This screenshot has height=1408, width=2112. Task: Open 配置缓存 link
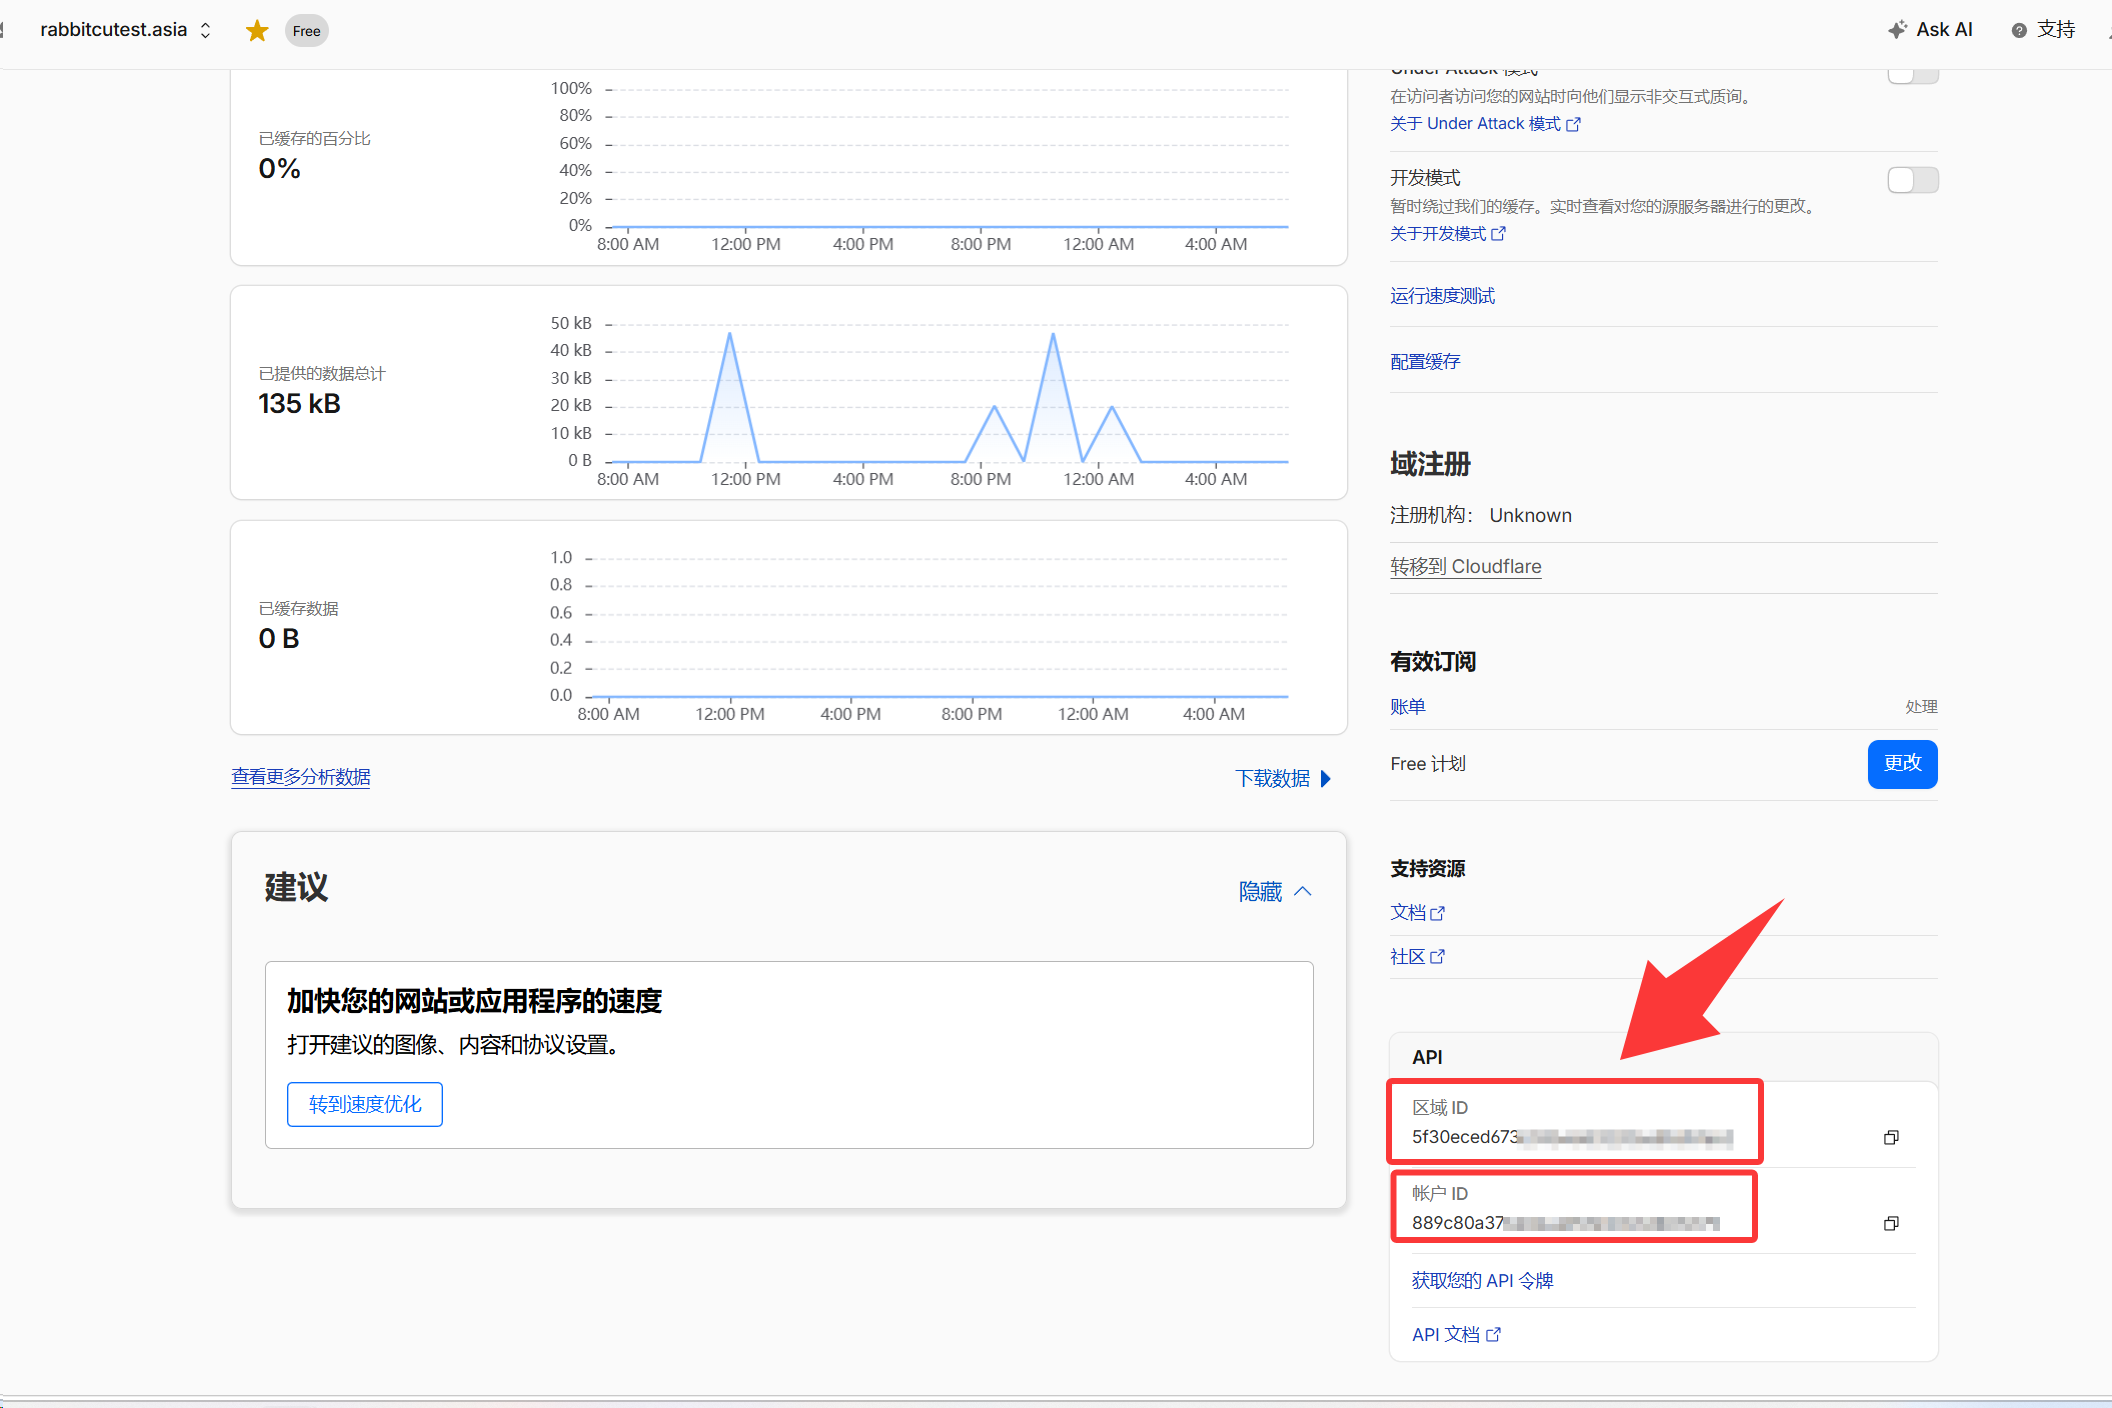[1425, 362]
